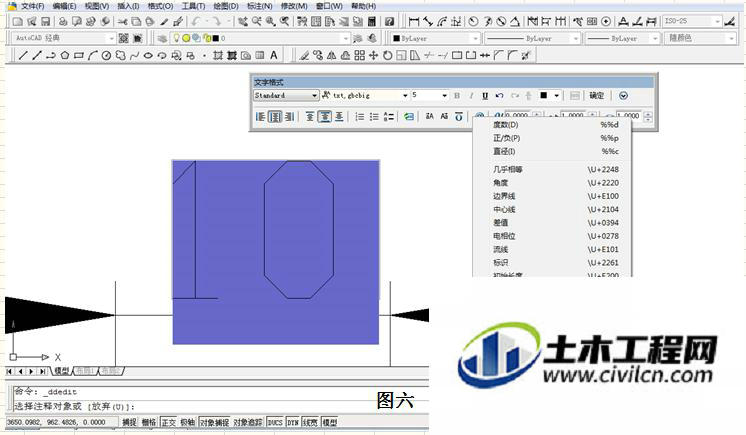The height and width of the screenshot is (435, 746).
Task: Select the Array modify tool
Action: (x=360, y=56)
